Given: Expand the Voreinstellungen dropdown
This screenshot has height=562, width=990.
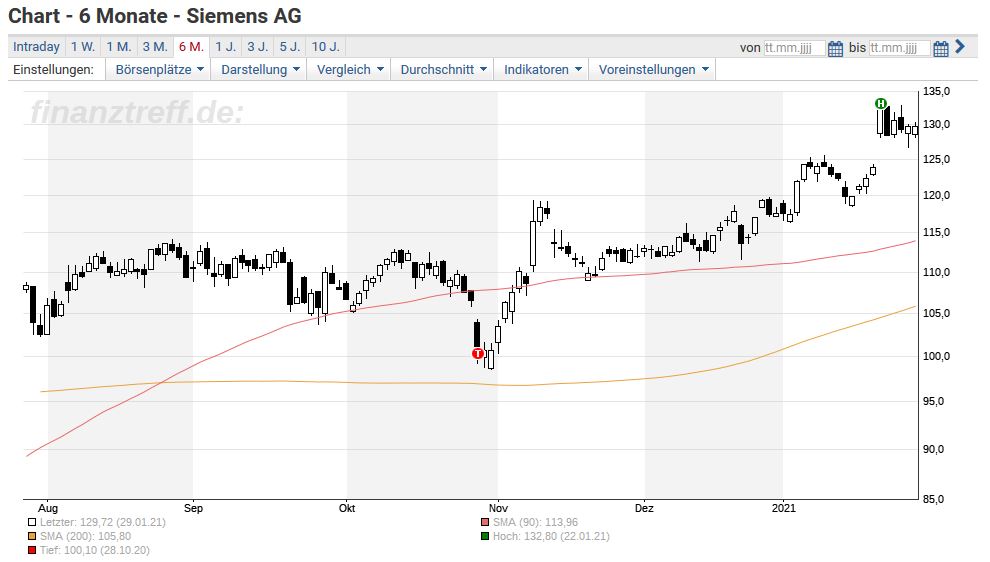Looking at the screenshot, I should 653,69.
